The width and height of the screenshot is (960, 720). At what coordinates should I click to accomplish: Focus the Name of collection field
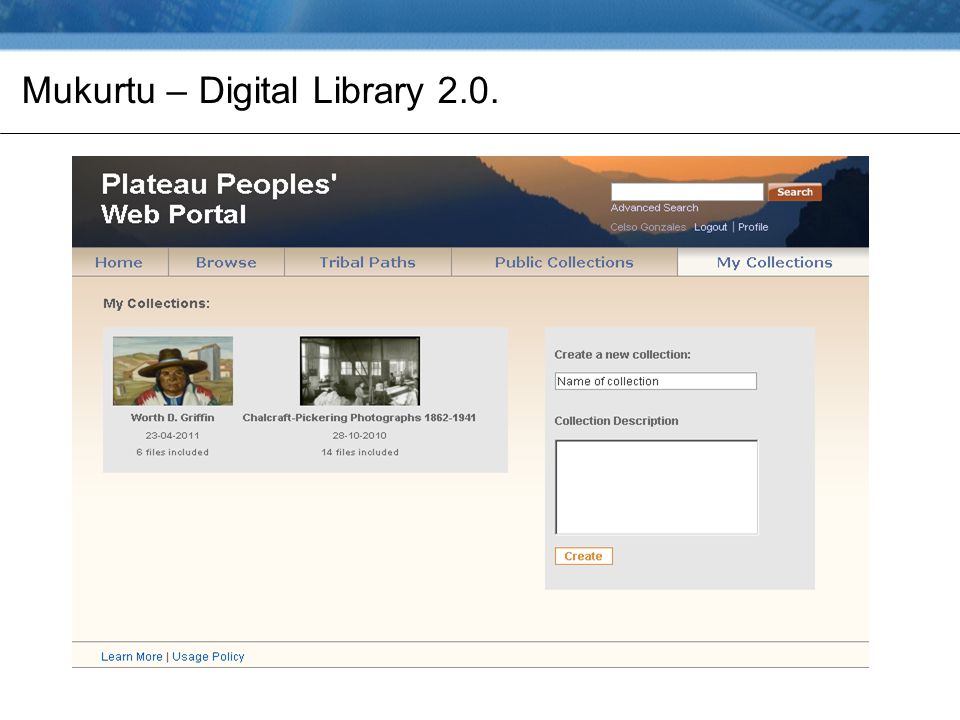[656, 381]
